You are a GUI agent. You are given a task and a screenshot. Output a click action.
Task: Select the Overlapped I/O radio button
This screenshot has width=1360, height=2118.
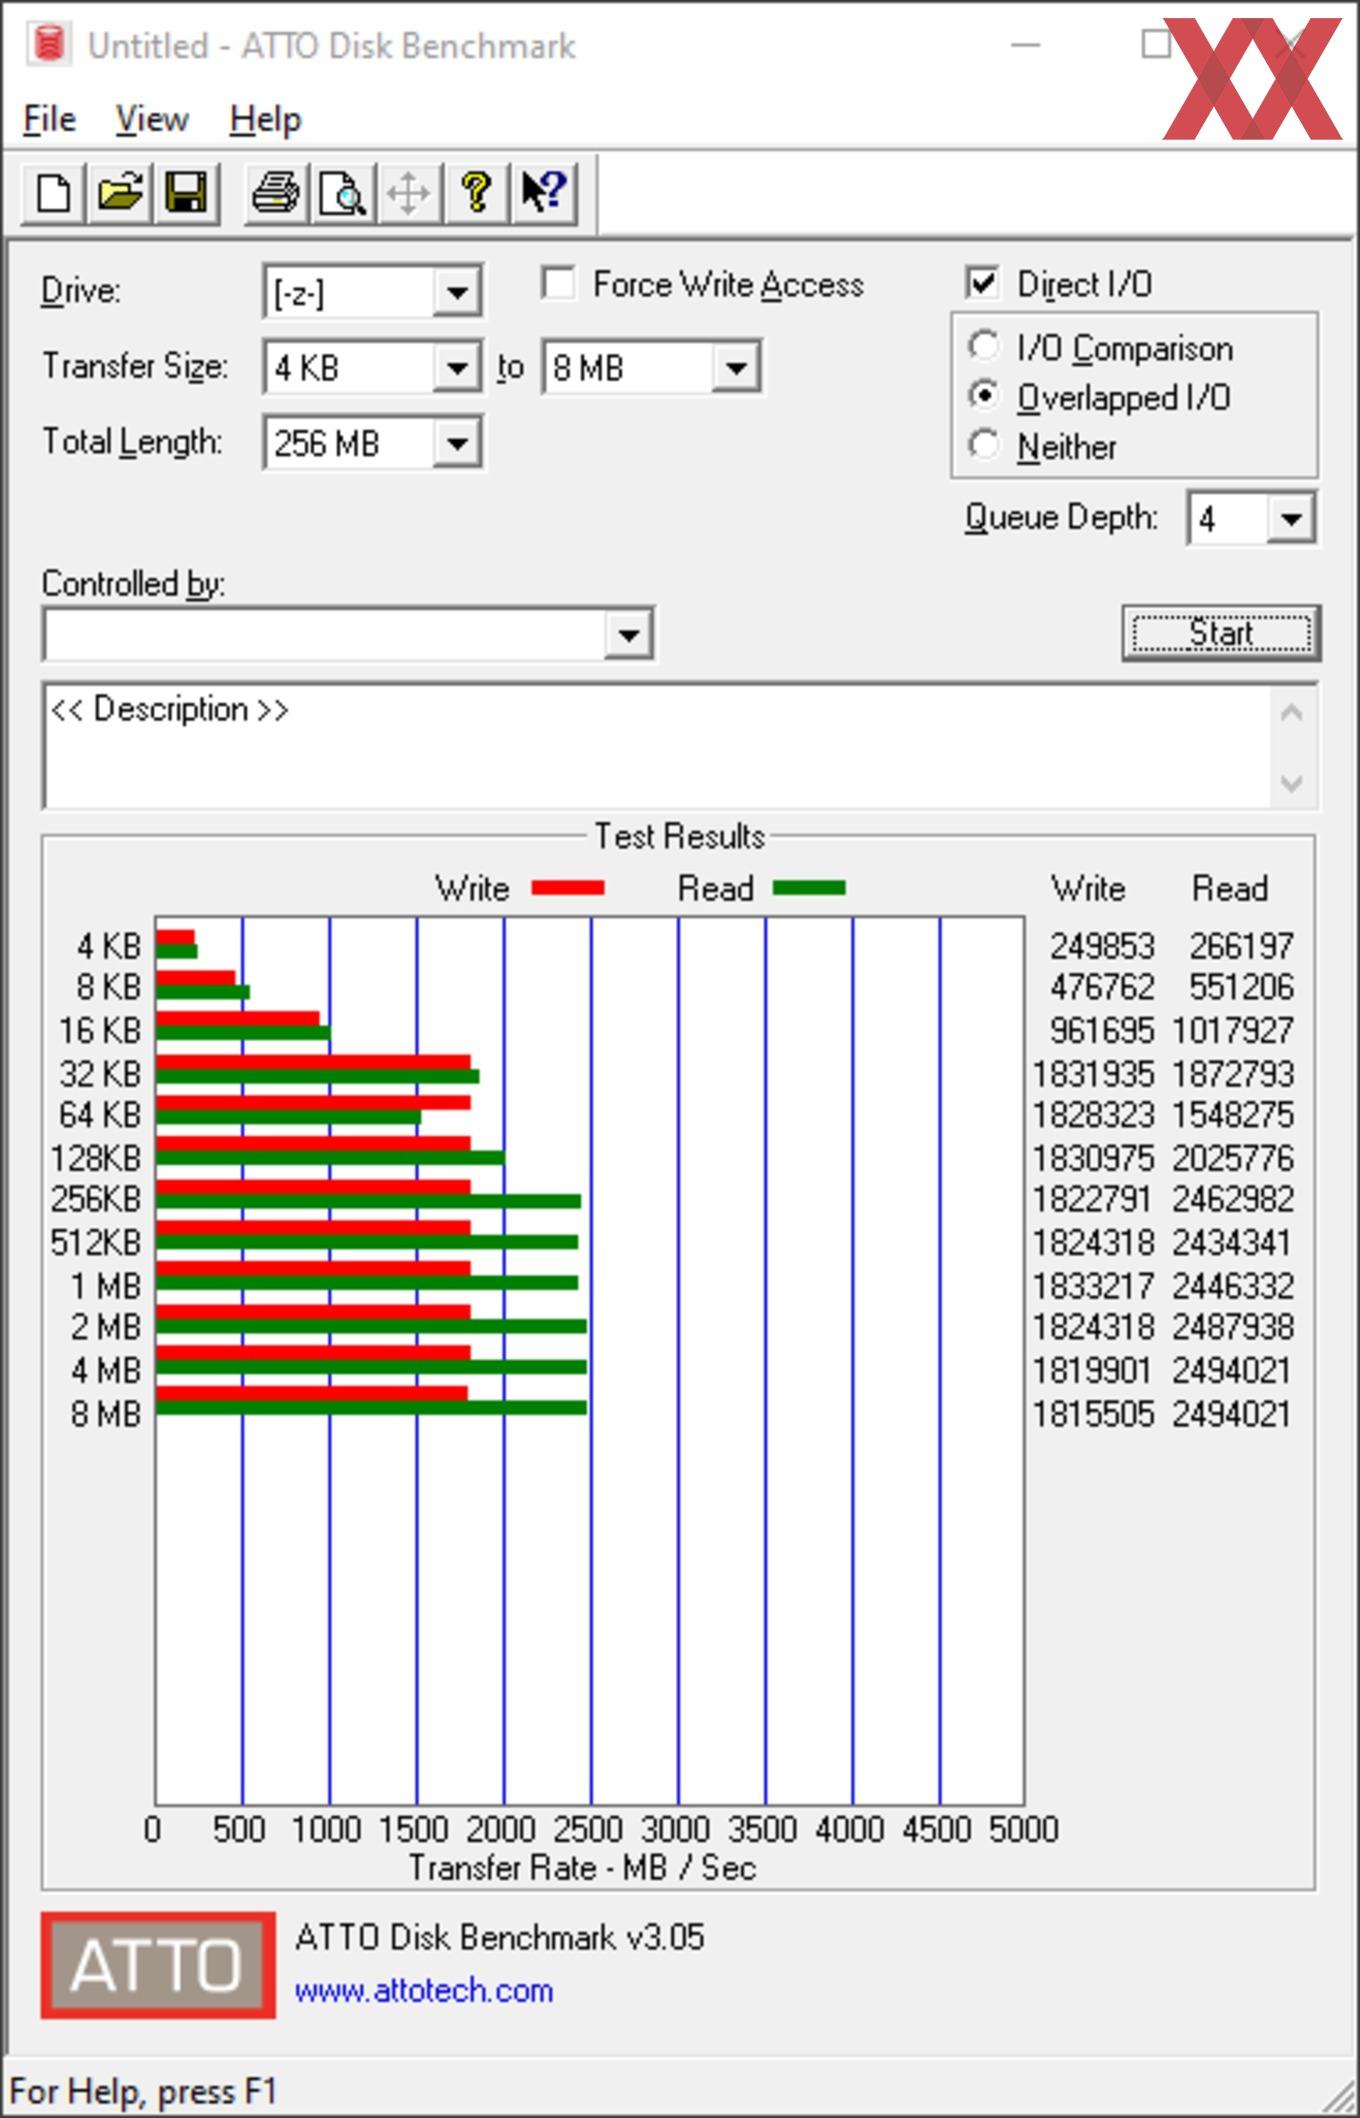pyautogui.click(x=983, y=396)
